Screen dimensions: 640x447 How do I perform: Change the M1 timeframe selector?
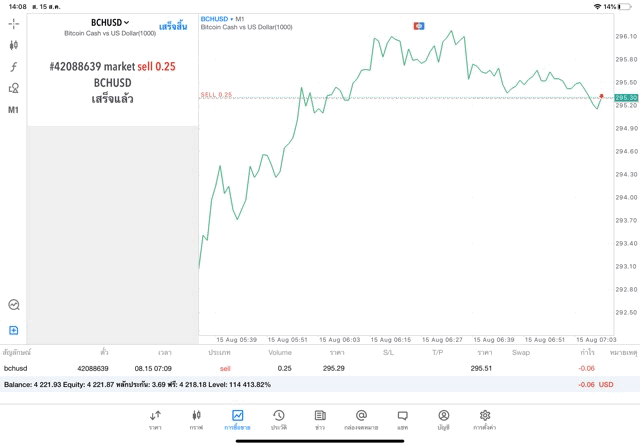(14, 110)
